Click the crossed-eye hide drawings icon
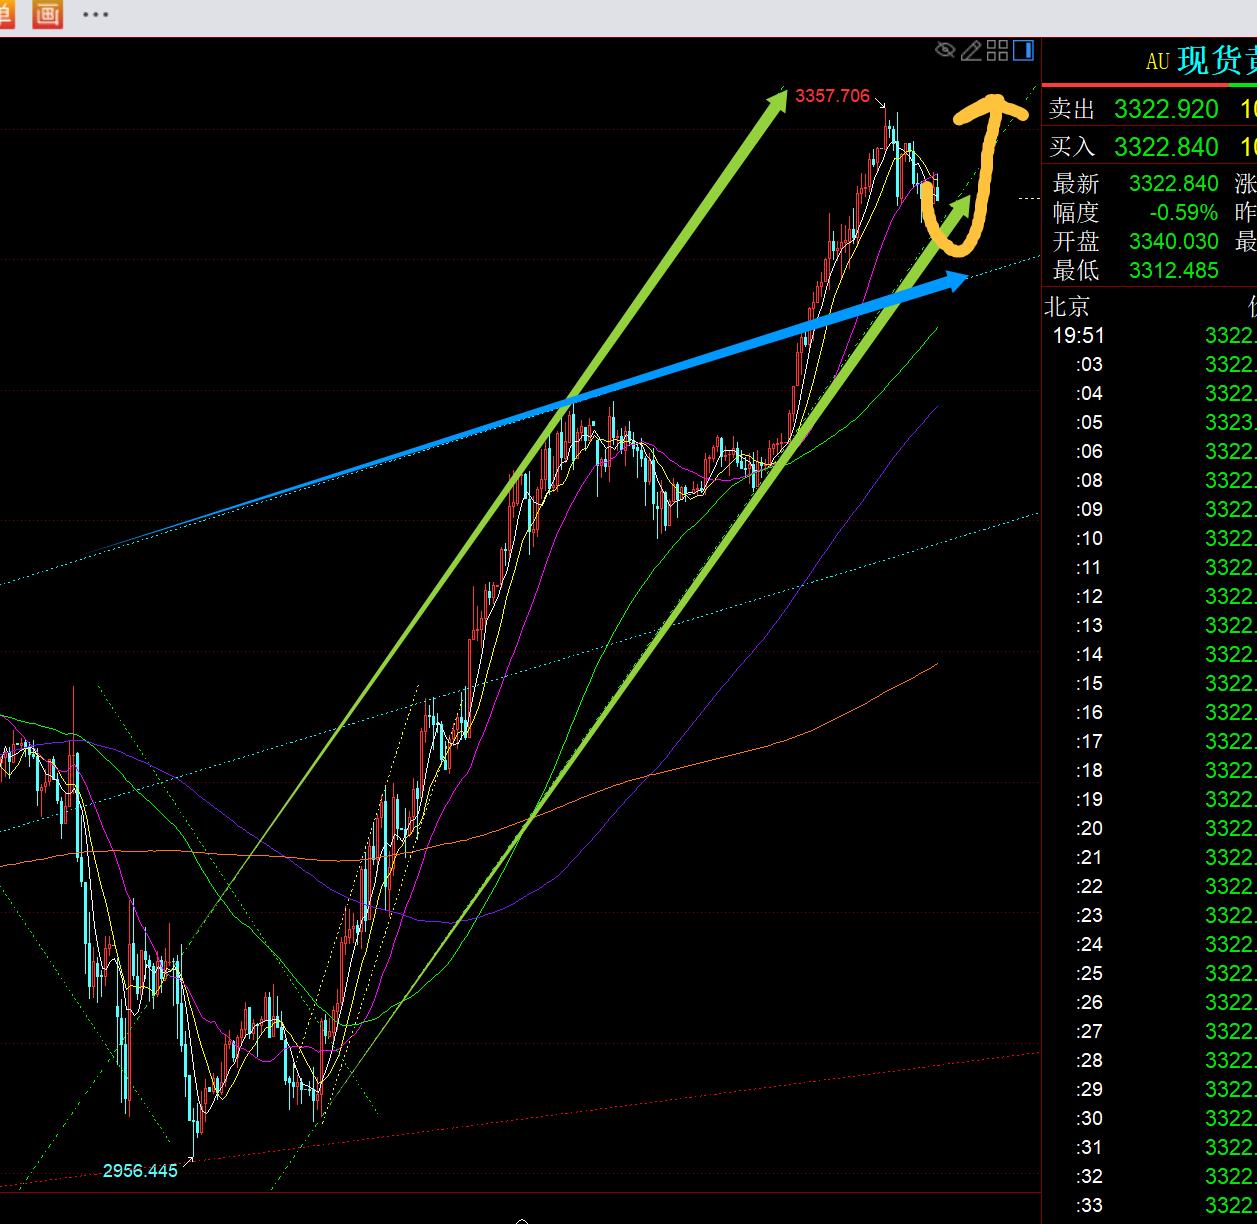The image size is (1257, 1224). [944, 51]
